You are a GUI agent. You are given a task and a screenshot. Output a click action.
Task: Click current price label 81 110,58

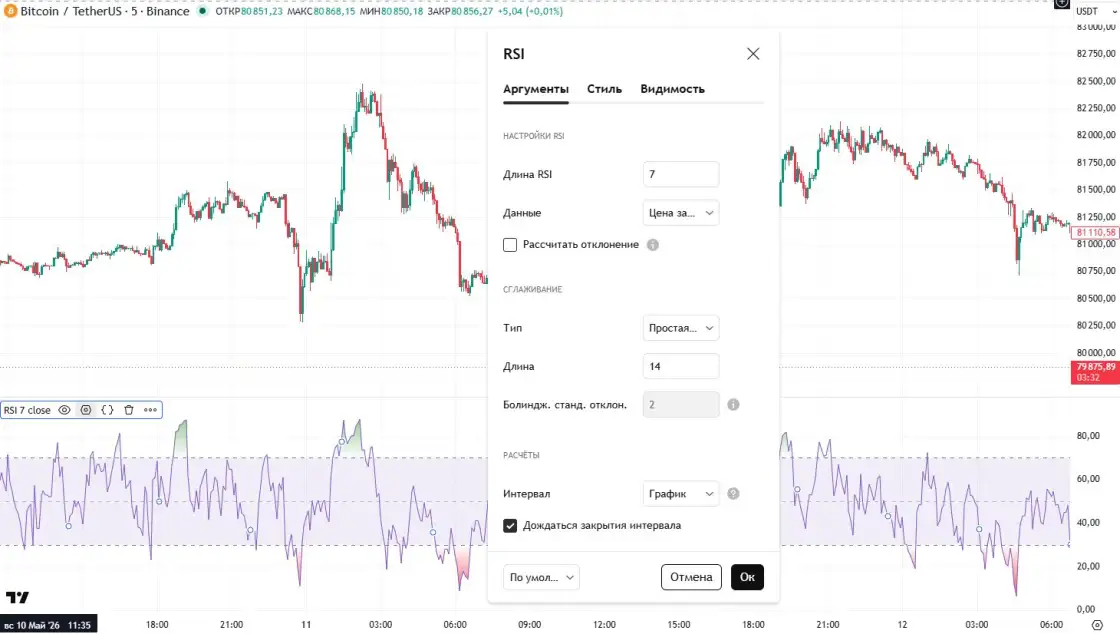(1095, 233)
